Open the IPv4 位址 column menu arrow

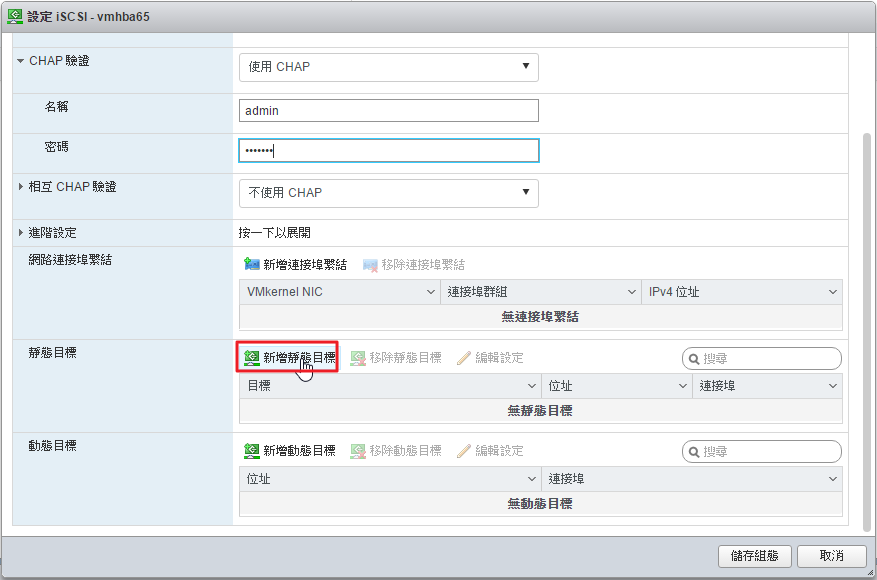point(833,292)
